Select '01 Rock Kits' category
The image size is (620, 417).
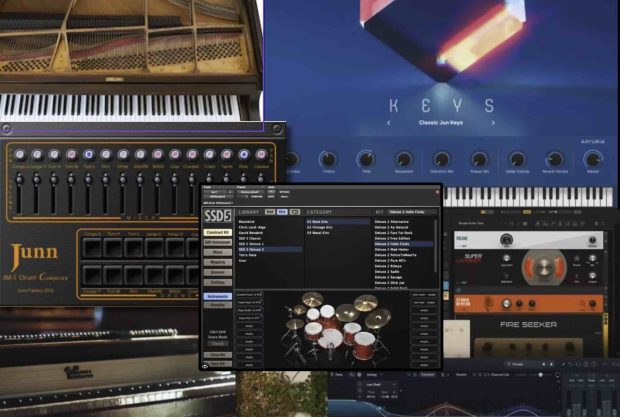pyautogui.click(x=338, y=222)
